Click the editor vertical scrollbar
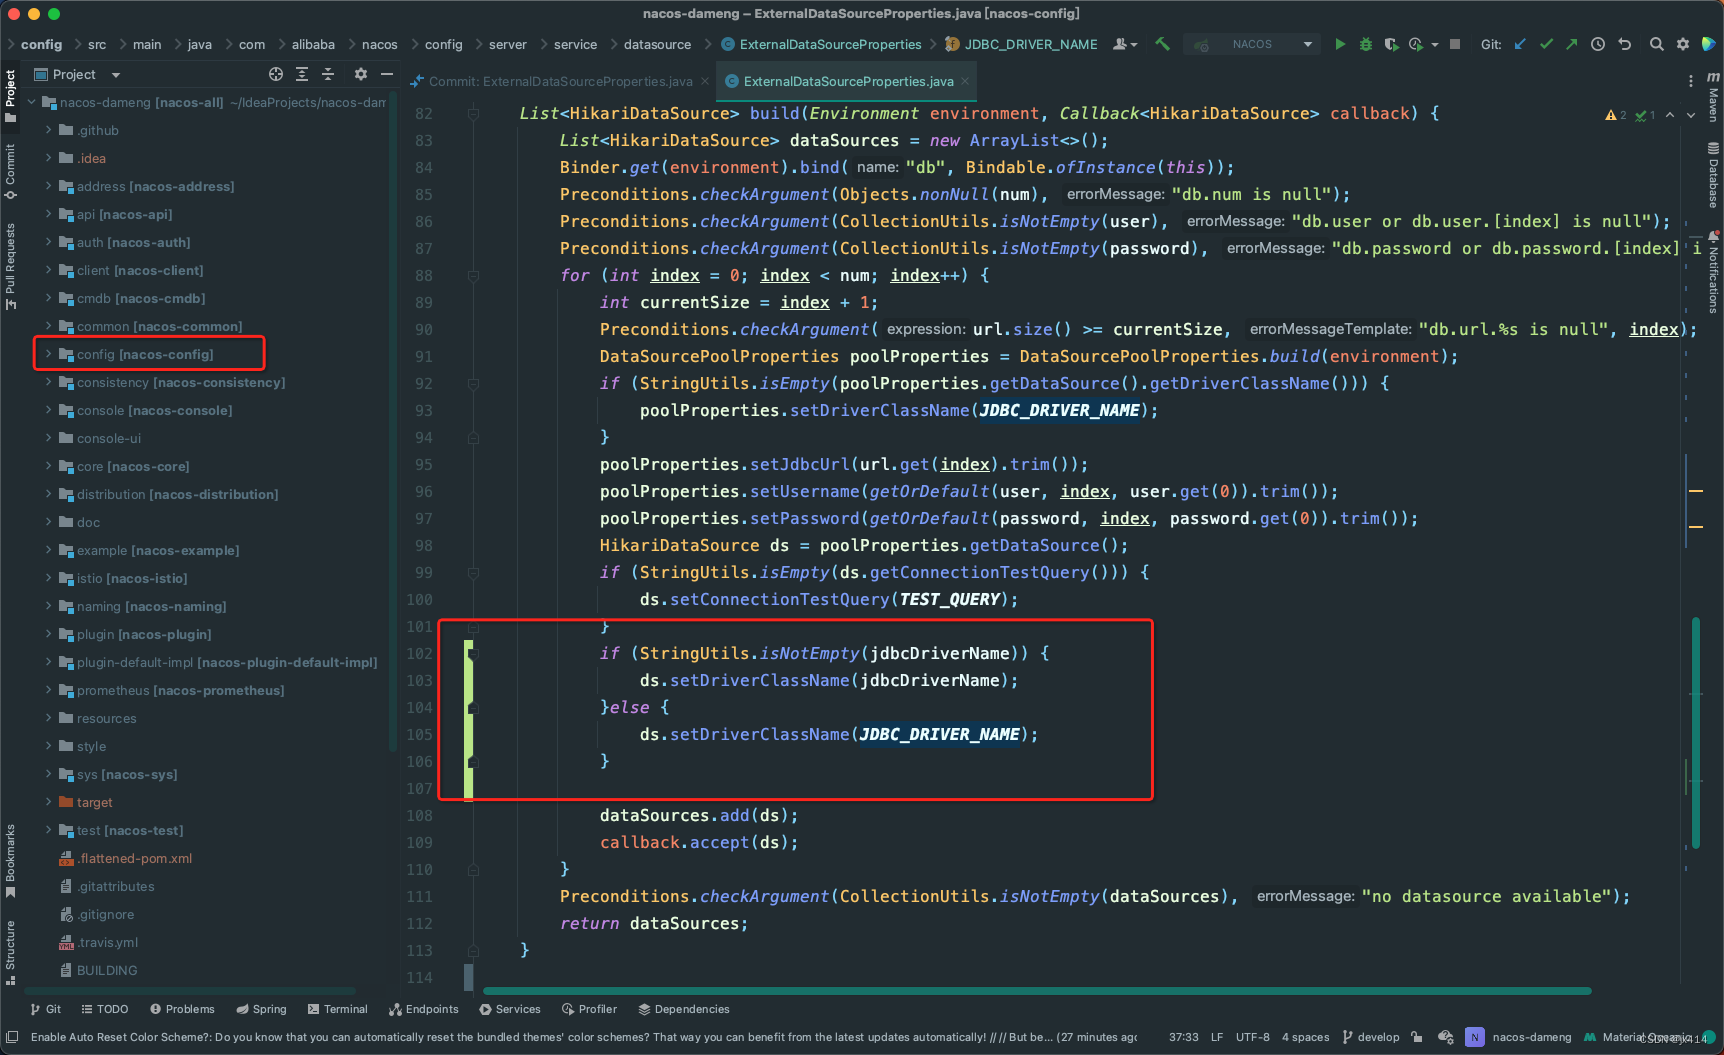 click(x=1696, y=732)
